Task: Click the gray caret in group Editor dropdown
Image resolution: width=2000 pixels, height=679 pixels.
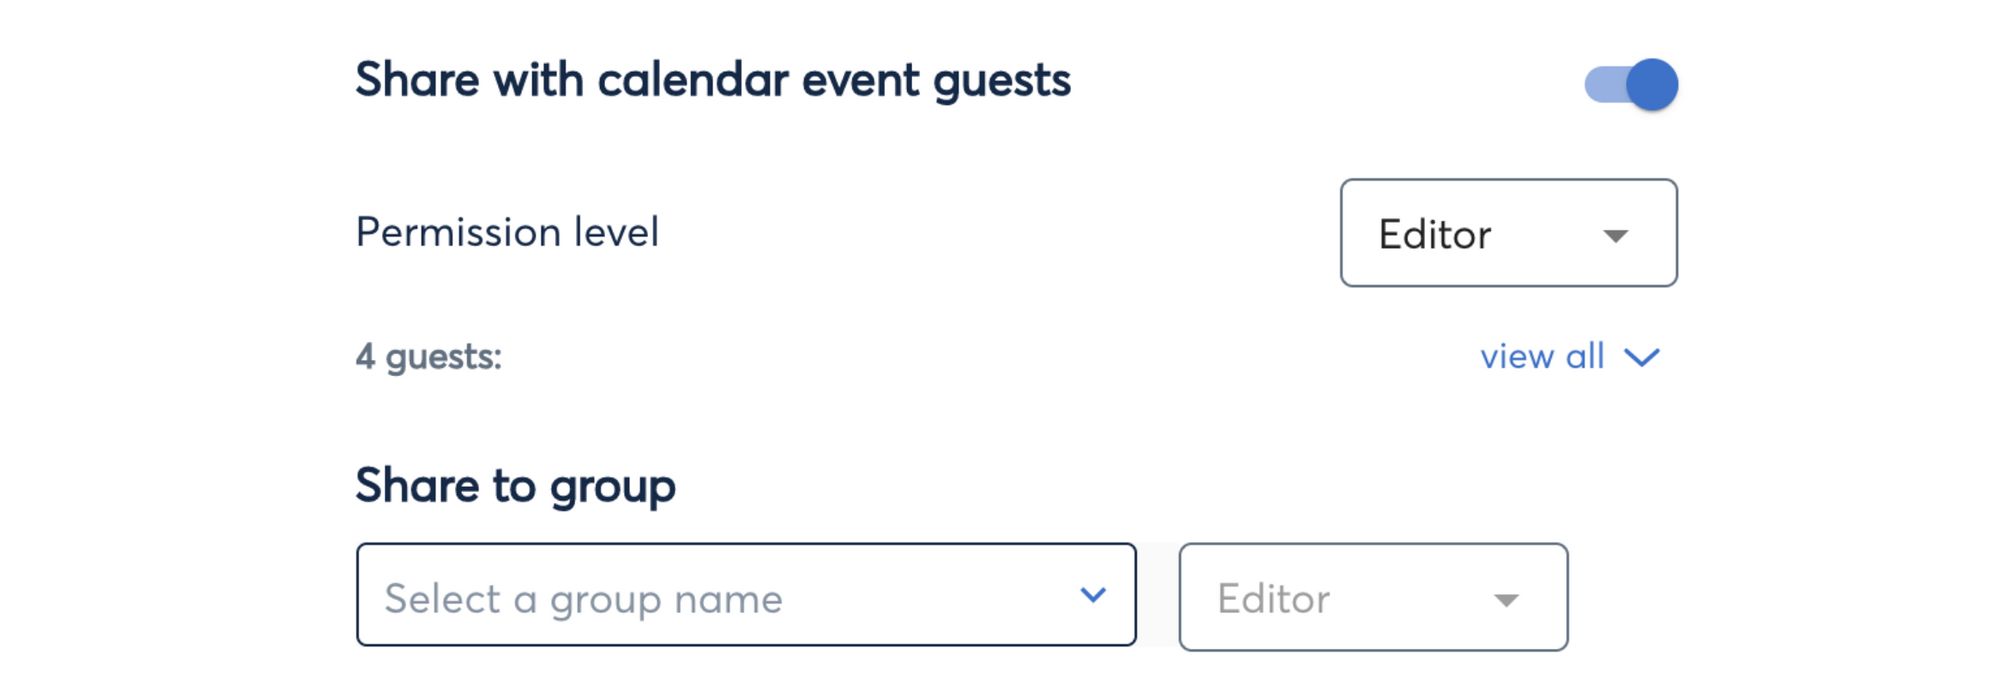Action: pos(1506,600)
